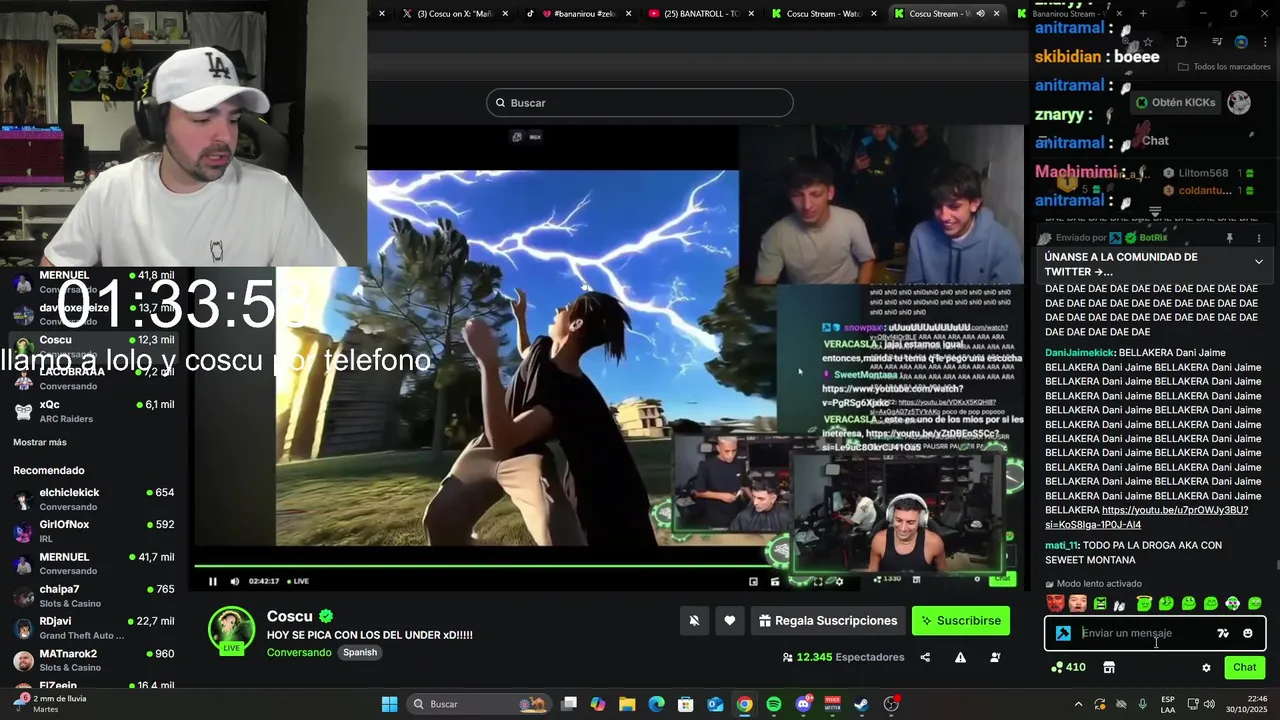The height and width of the screenshot is (720, 1280).
Task: Open Coscu's channel avatar
Action: coord(231,630)
